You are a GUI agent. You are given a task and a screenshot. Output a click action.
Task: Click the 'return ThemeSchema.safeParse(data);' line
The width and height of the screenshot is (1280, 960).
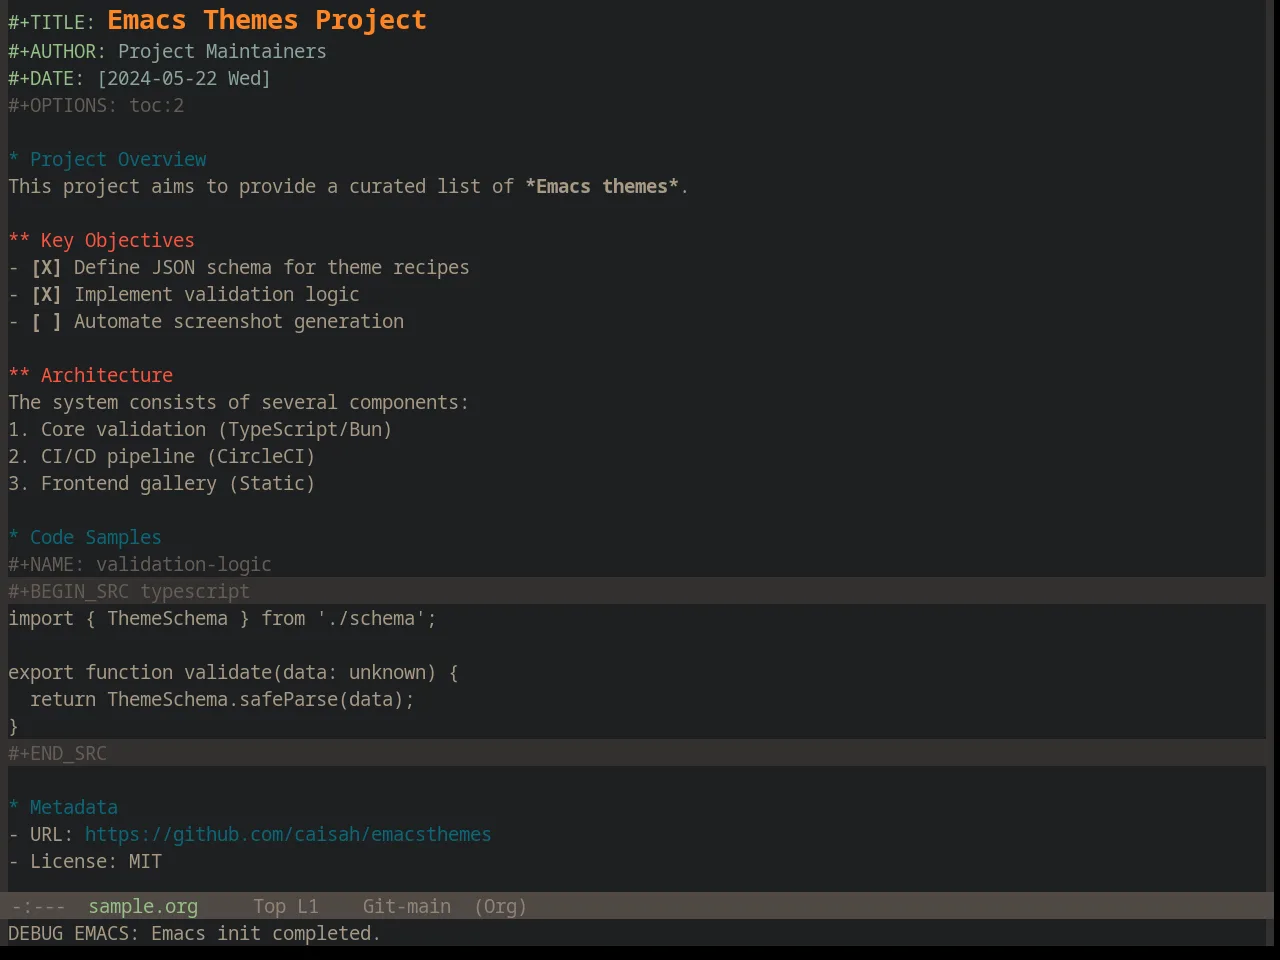(222, 699)
